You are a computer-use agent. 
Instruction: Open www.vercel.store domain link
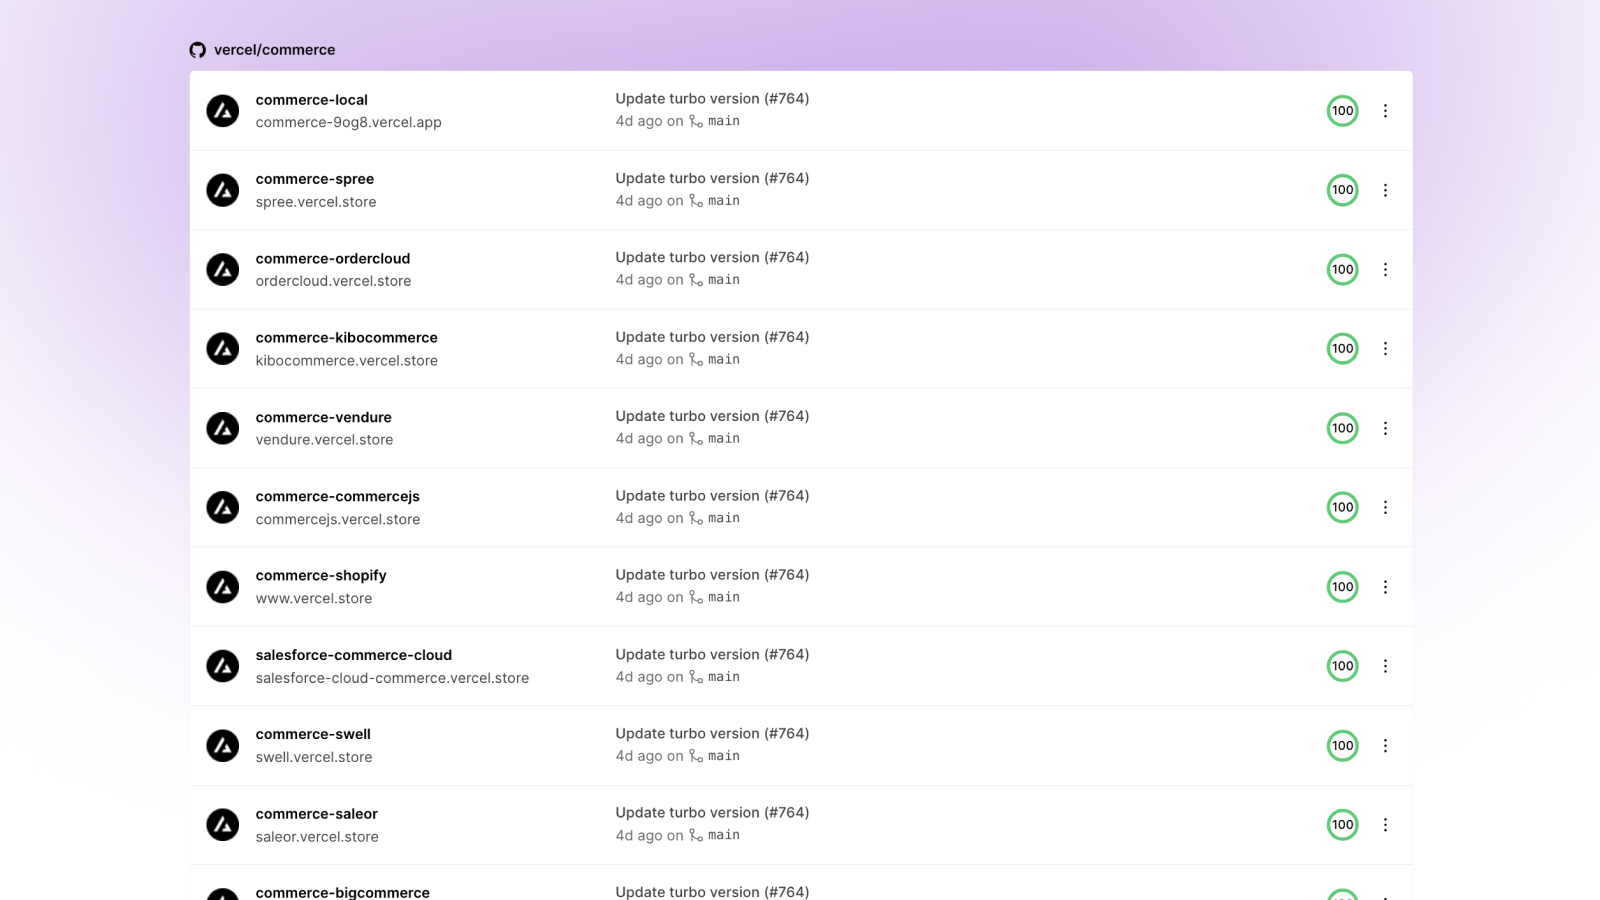tap(313, 598)
